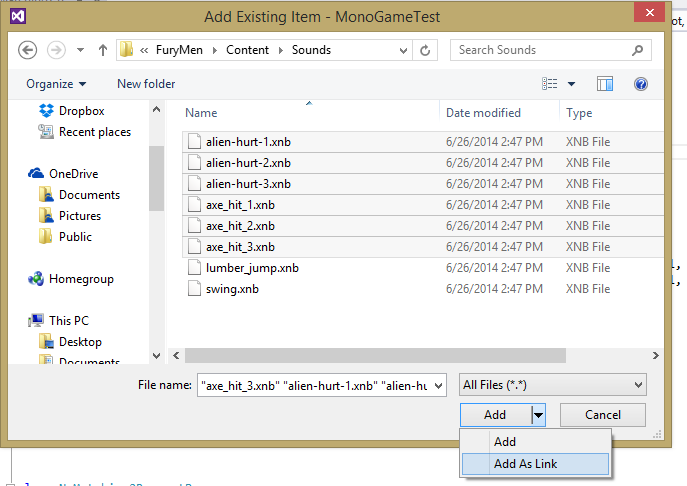Image resolution: width=687 pixels, height=486 pixels.
Task: Open help with the question mark icon
Action: click(x=641, y=84)
